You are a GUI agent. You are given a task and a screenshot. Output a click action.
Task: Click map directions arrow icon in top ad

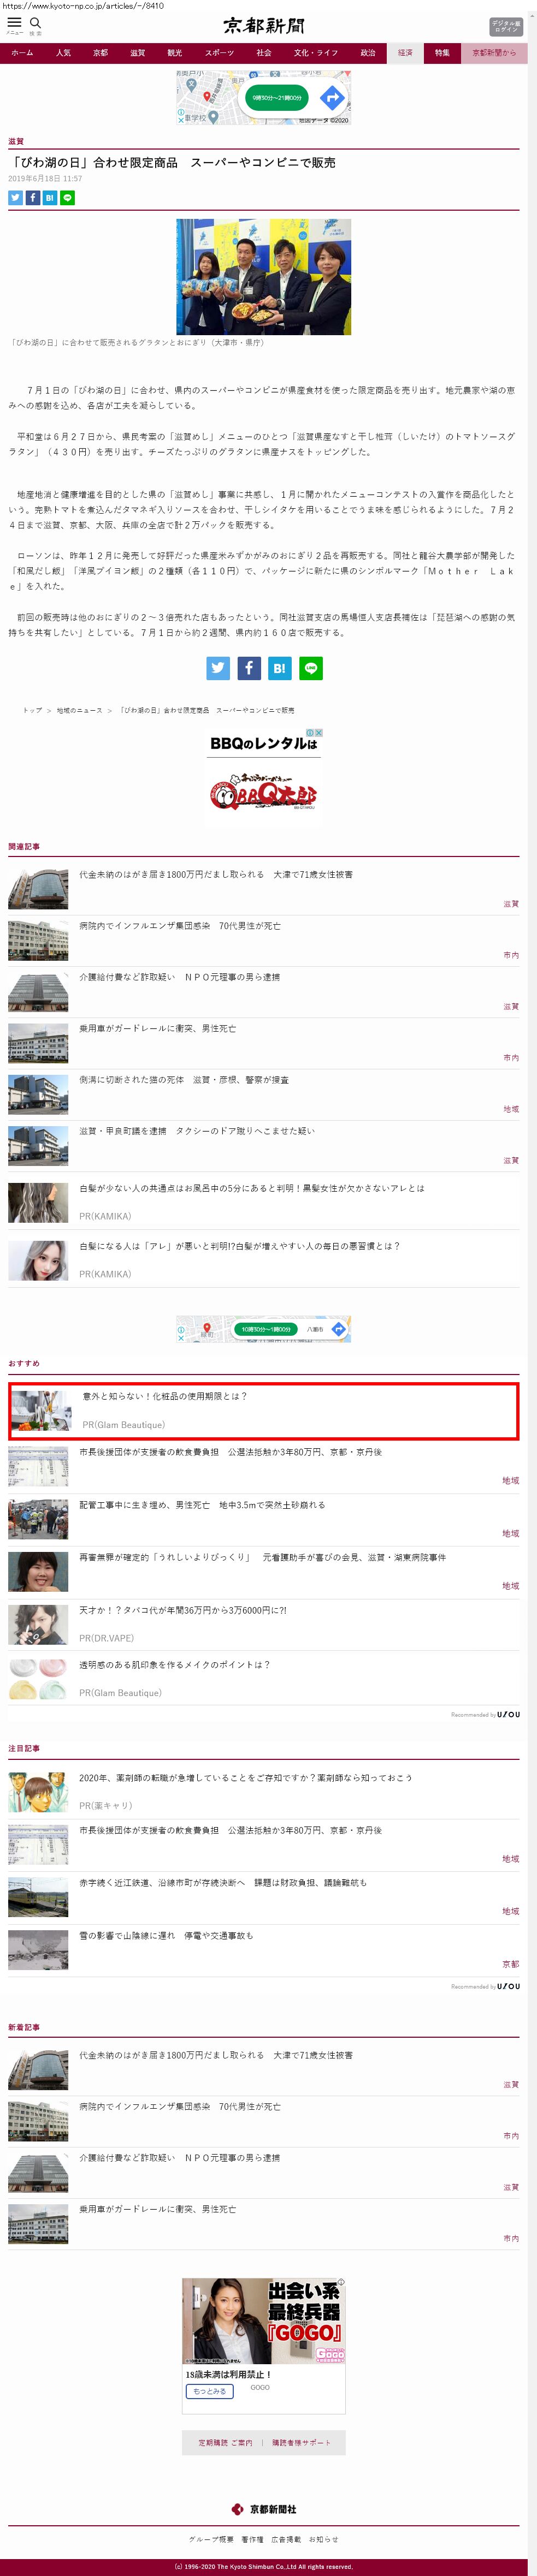coord(332,97)
